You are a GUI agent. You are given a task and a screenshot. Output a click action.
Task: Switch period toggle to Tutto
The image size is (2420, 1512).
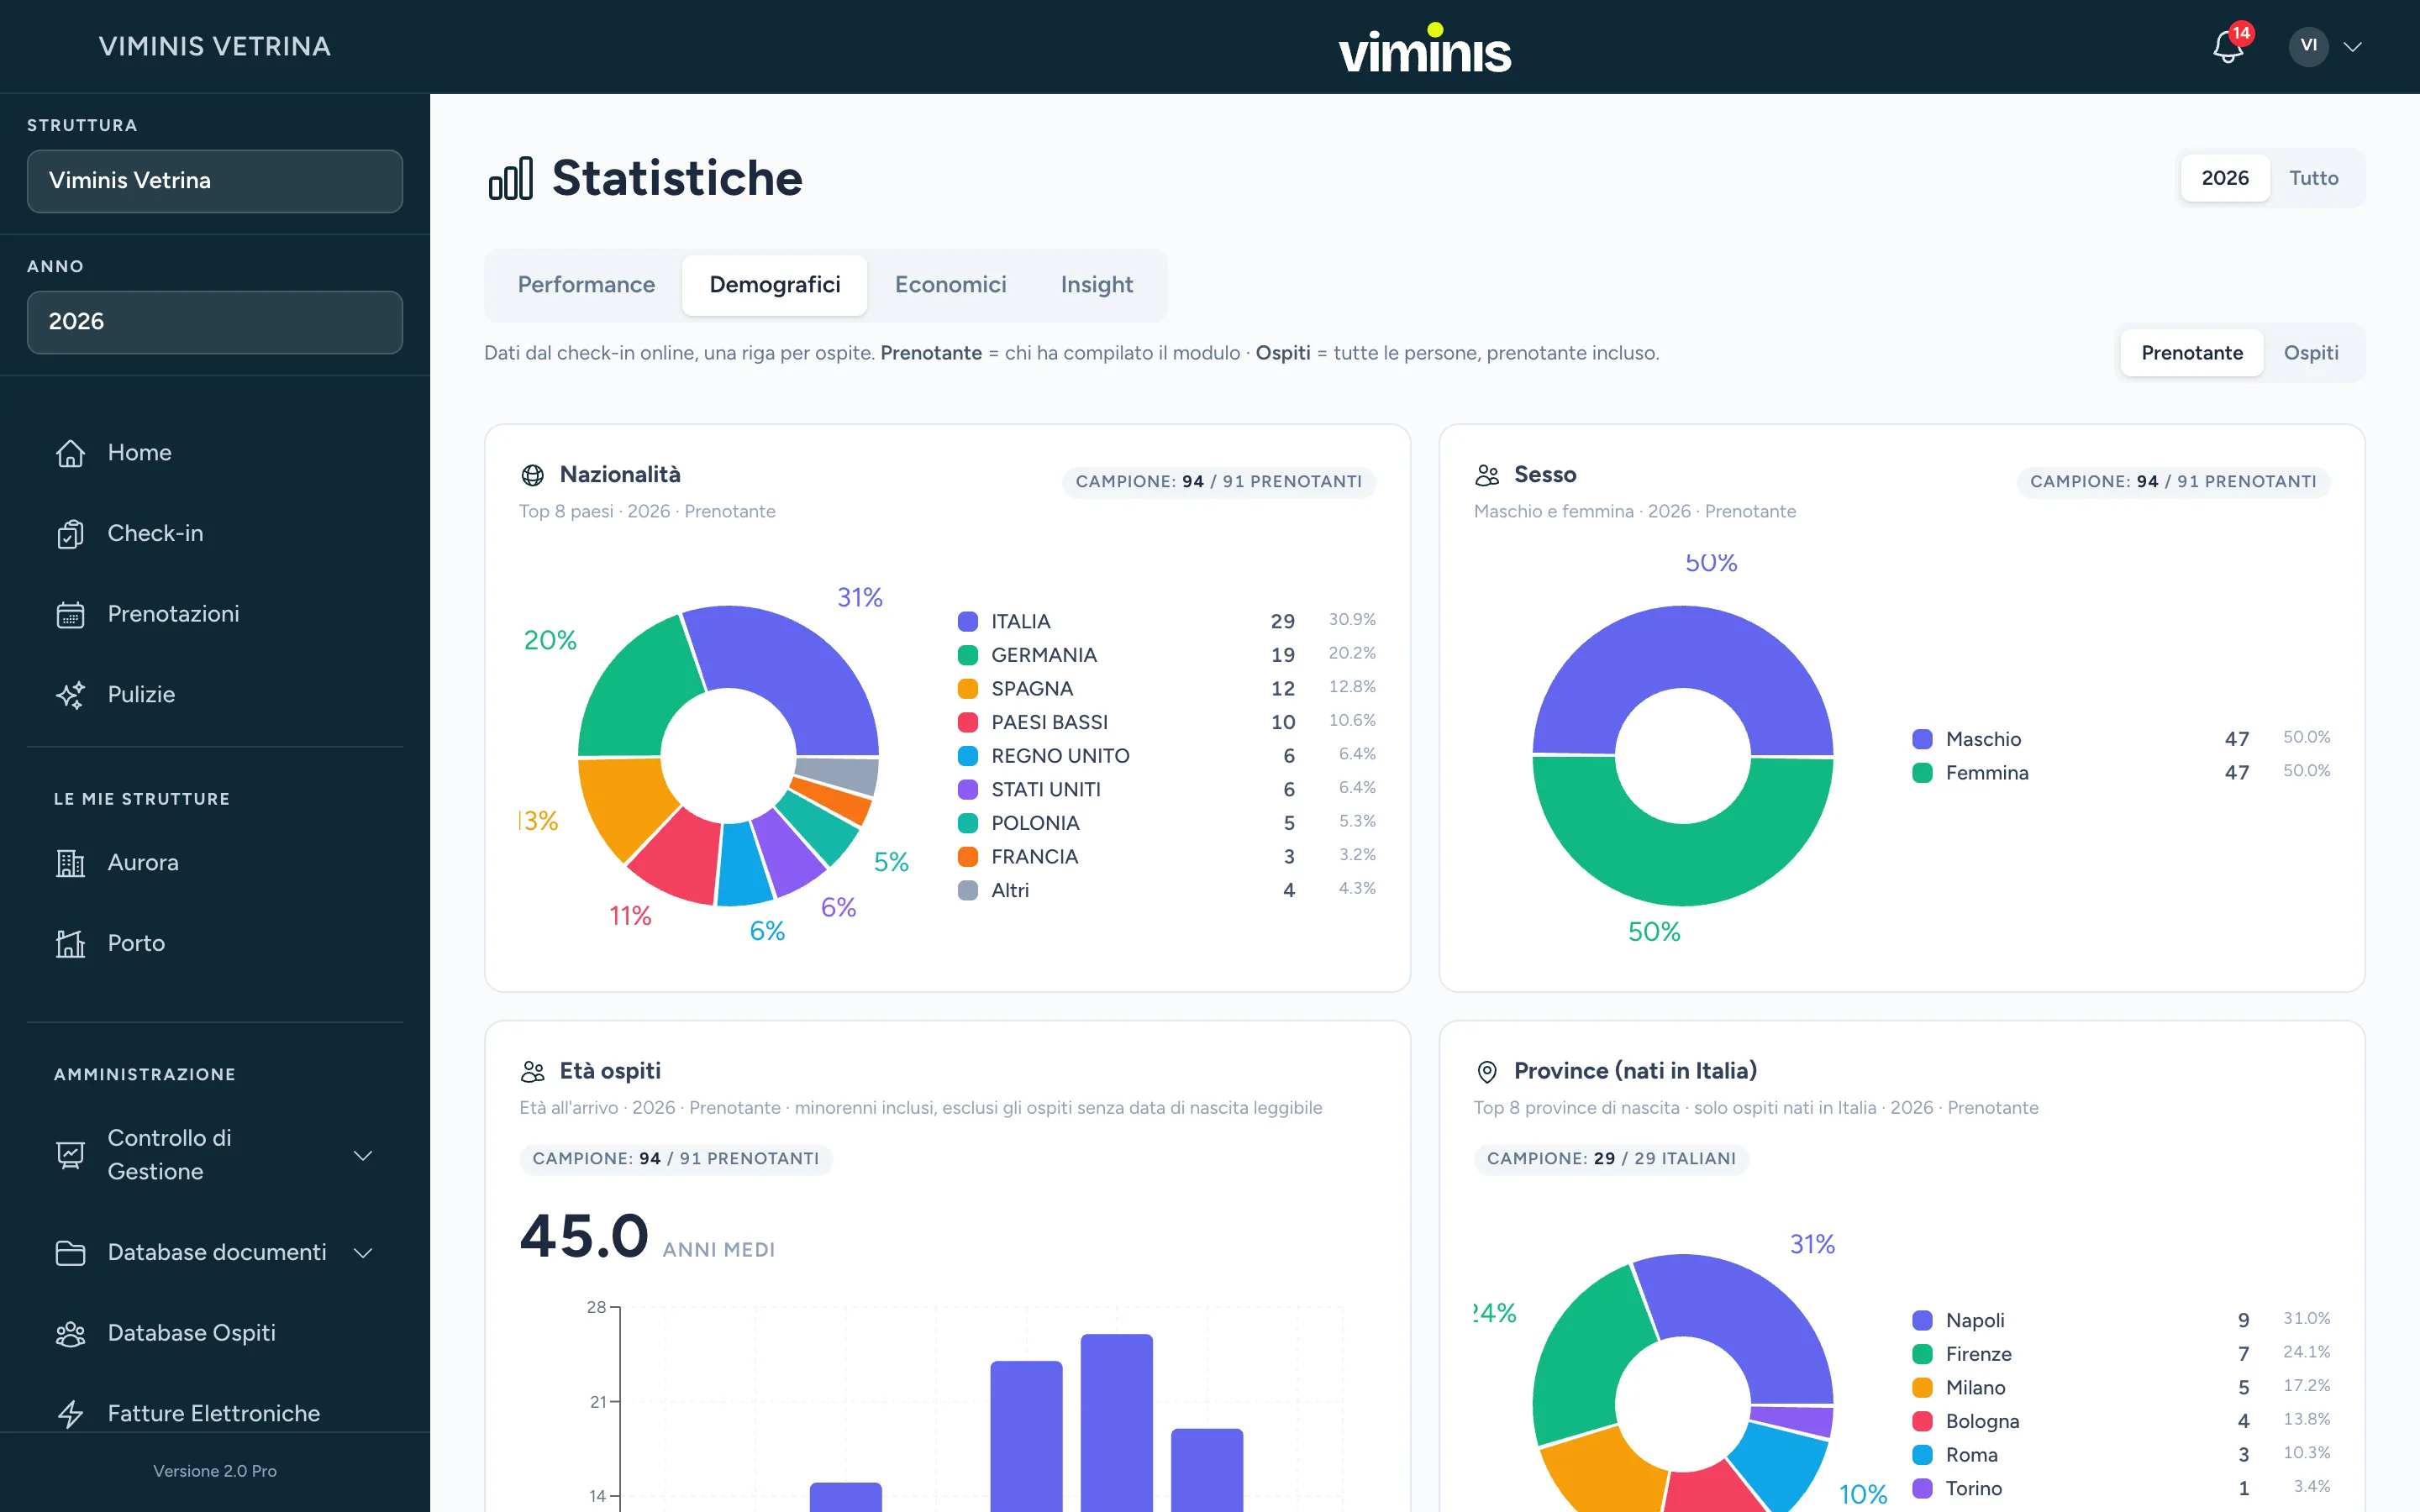[2313, 178]
